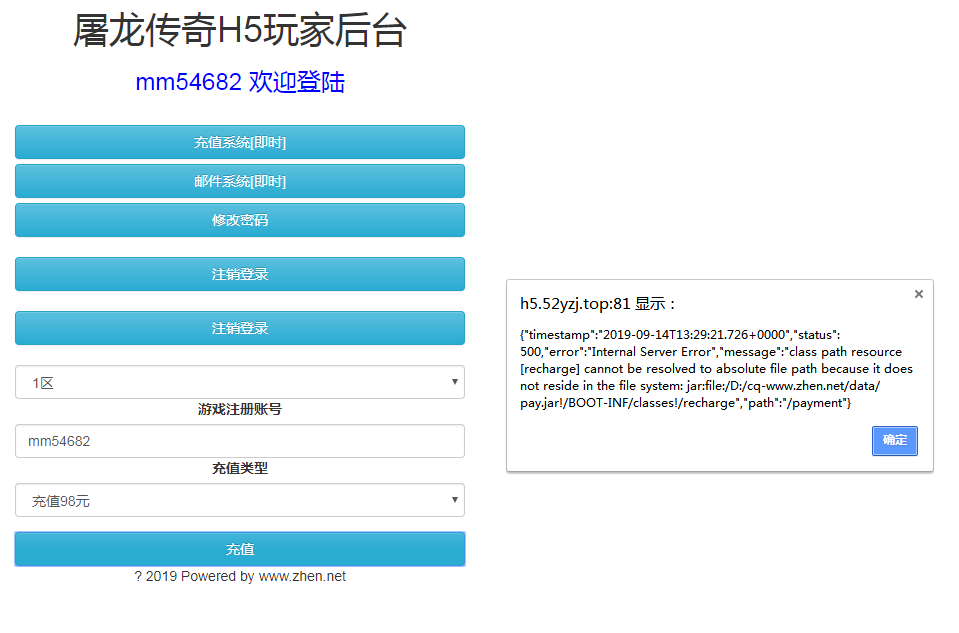Open the 邮件系统[即时] section
The image size is (959, 633).
240,181
